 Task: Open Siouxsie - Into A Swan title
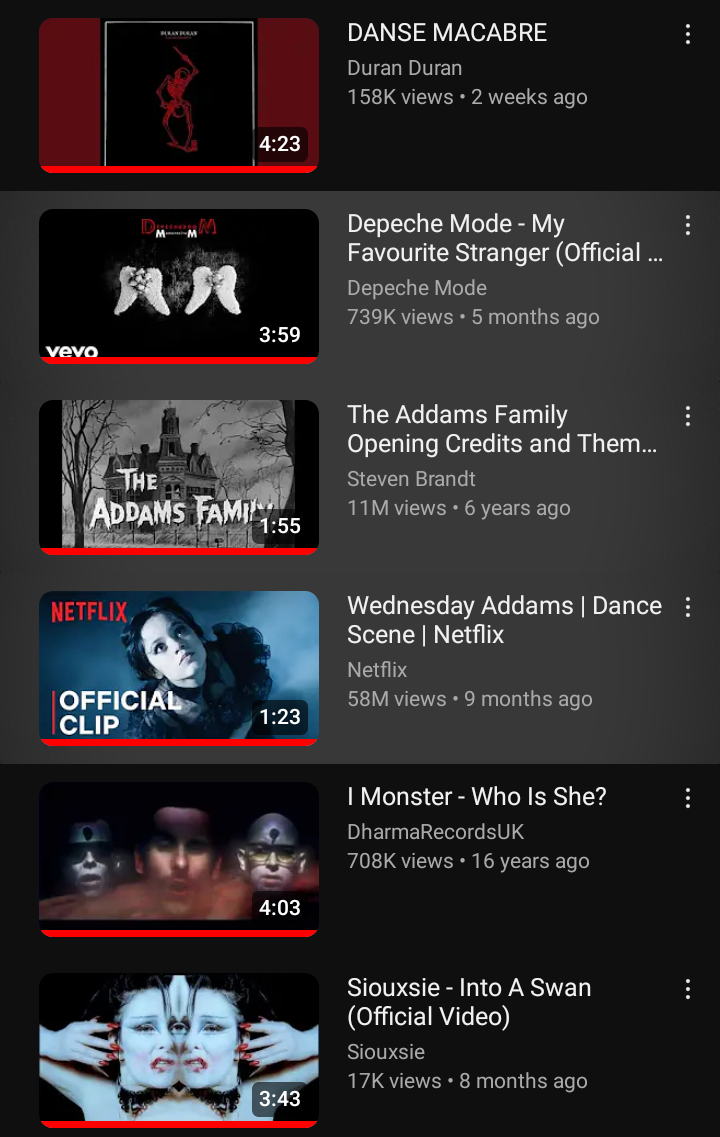469,1002
